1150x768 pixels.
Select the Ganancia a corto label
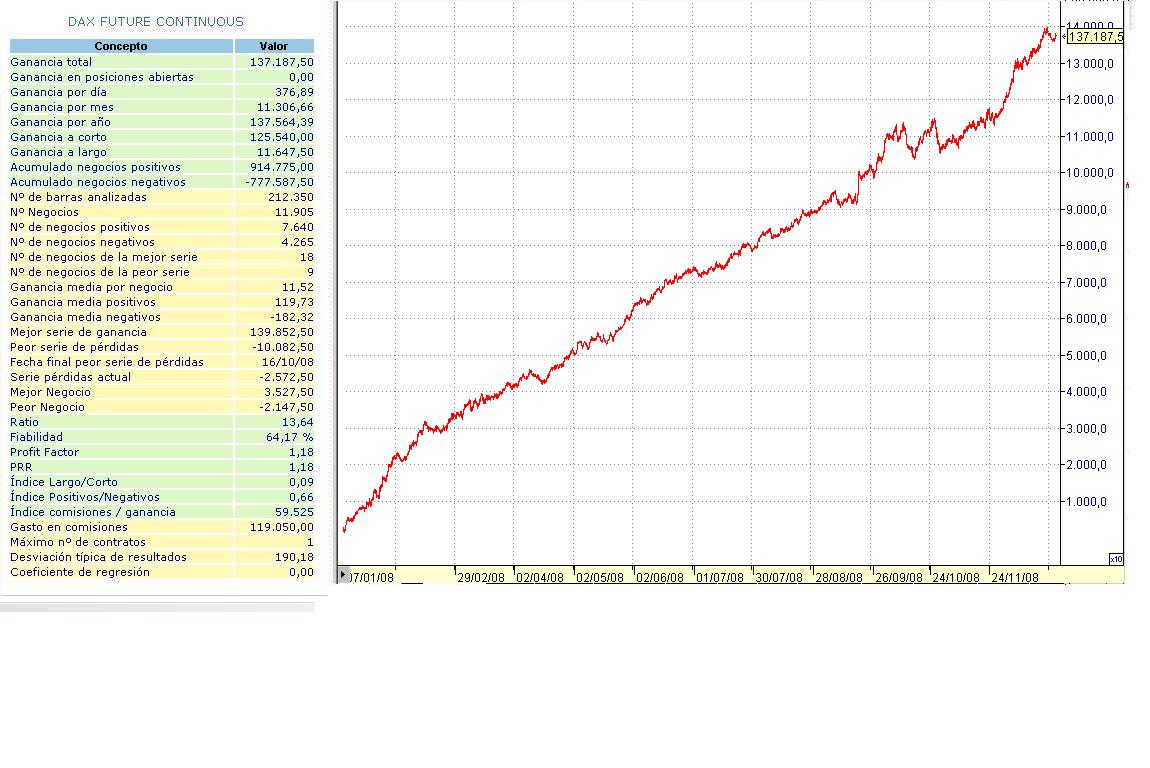59,137
